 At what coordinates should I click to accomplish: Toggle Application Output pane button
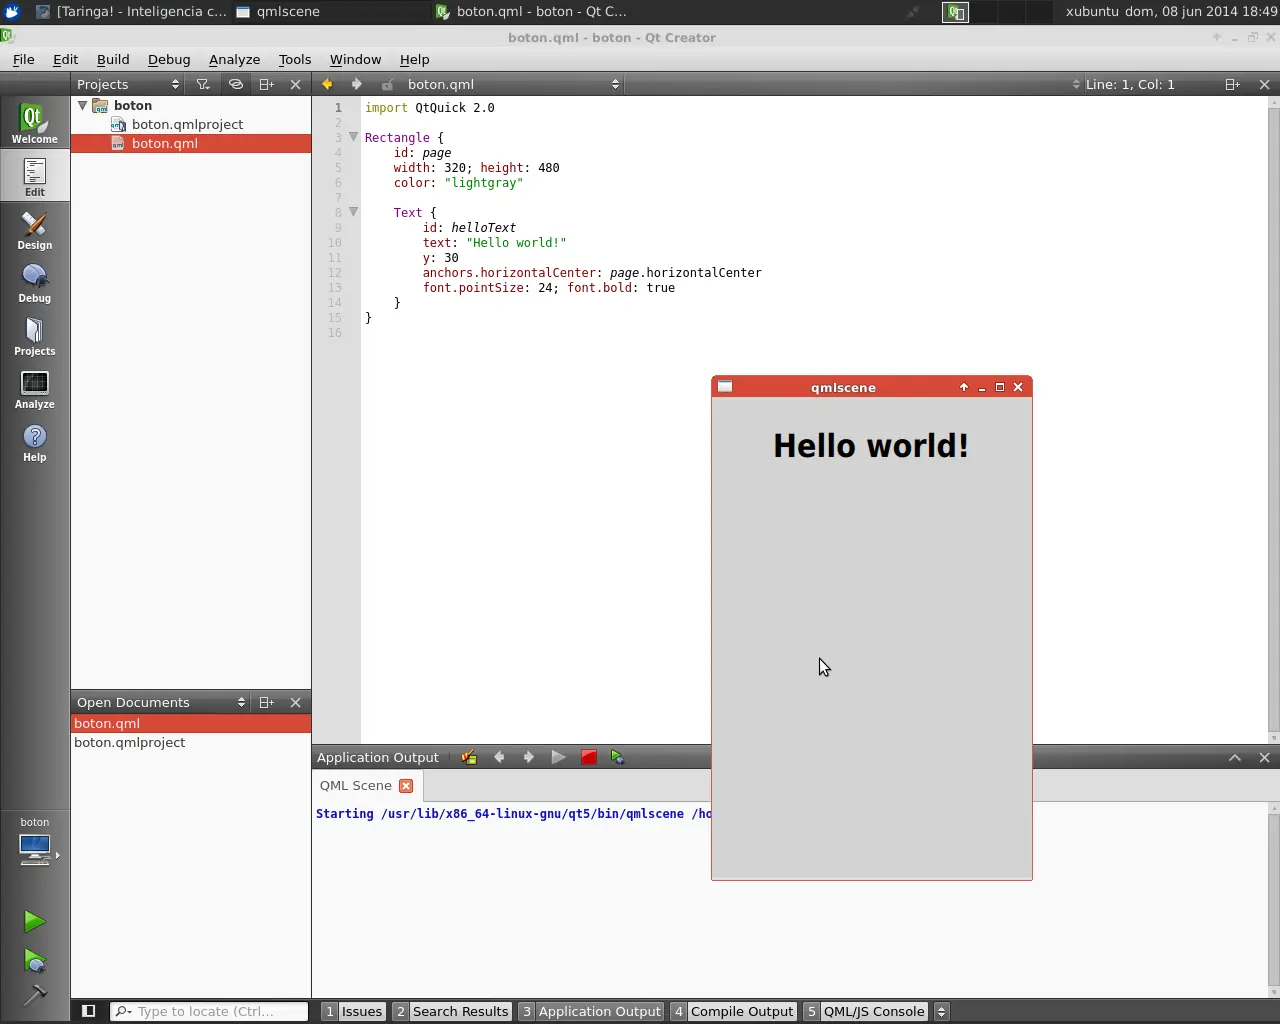(591, 1011)
